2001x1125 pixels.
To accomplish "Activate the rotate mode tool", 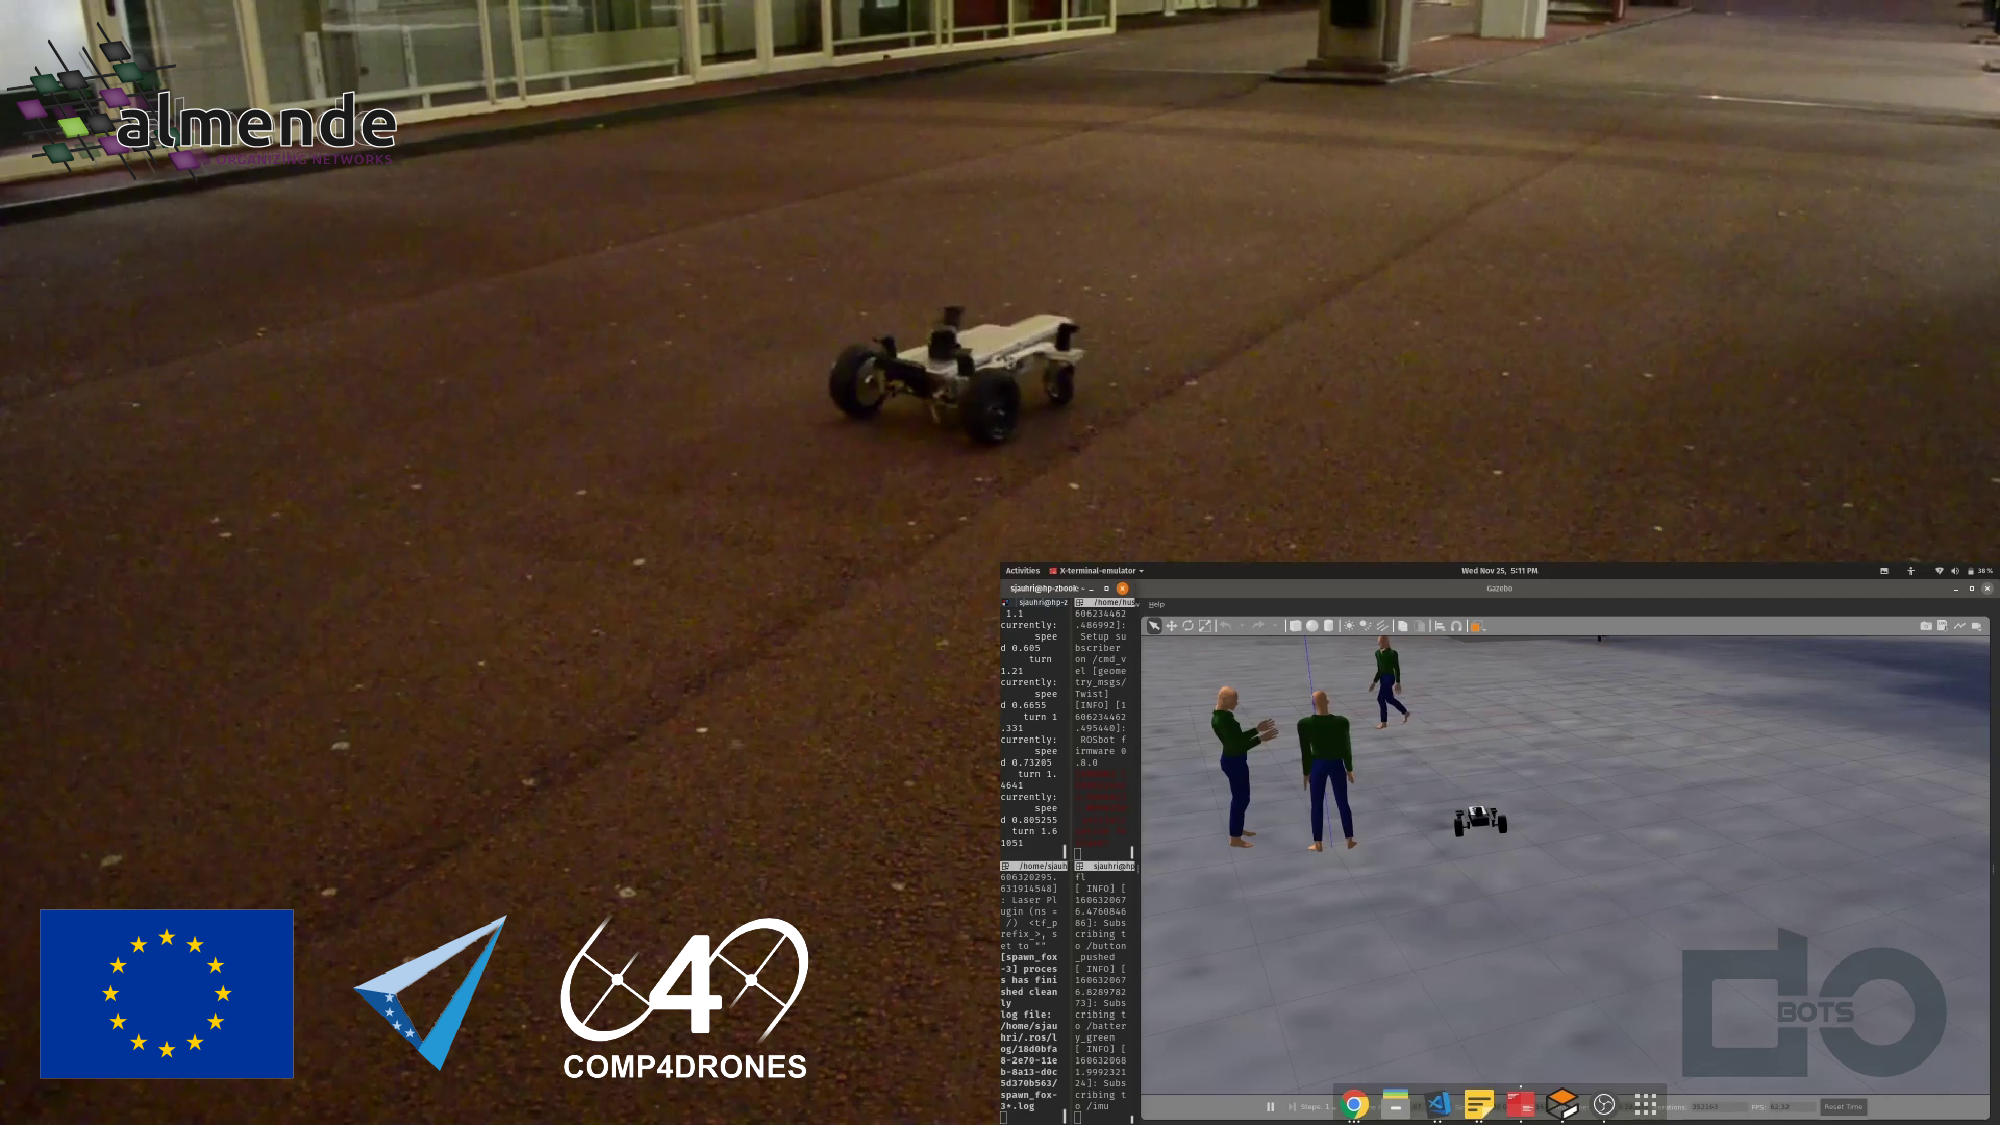I will (x=1188, y=626).
